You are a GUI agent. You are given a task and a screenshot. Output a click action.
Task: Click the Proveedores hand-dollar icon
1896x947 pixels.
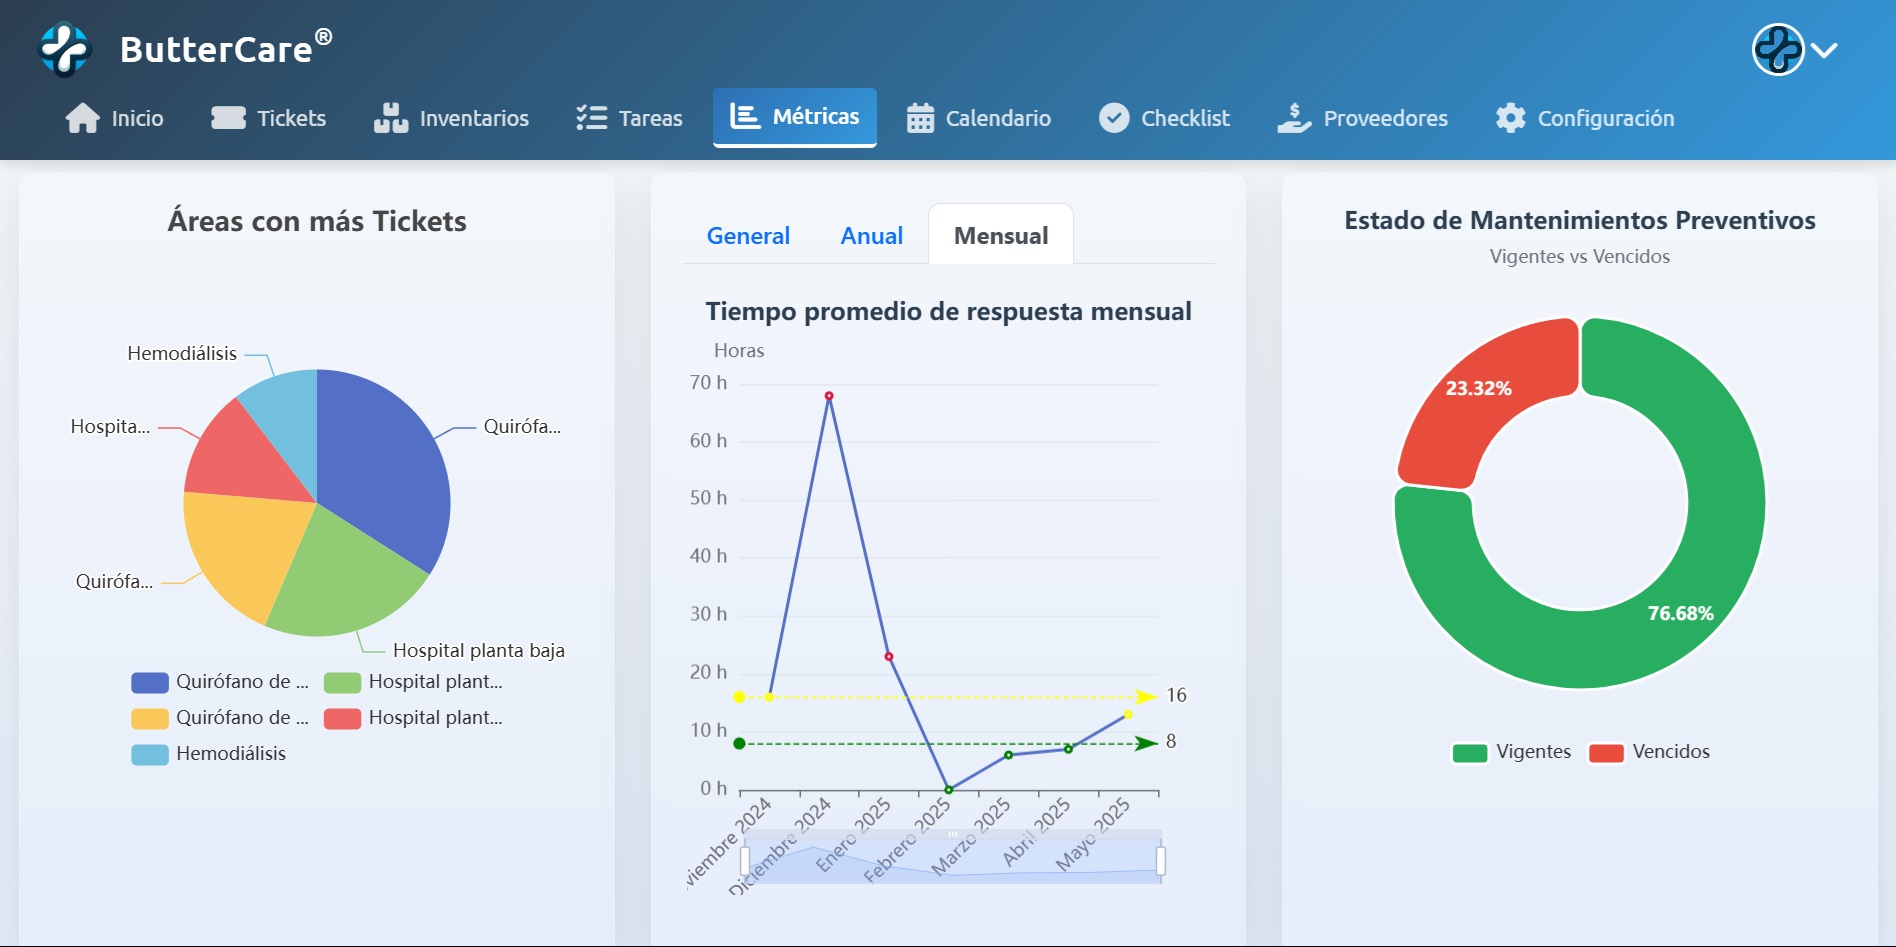pos(1294,118)
